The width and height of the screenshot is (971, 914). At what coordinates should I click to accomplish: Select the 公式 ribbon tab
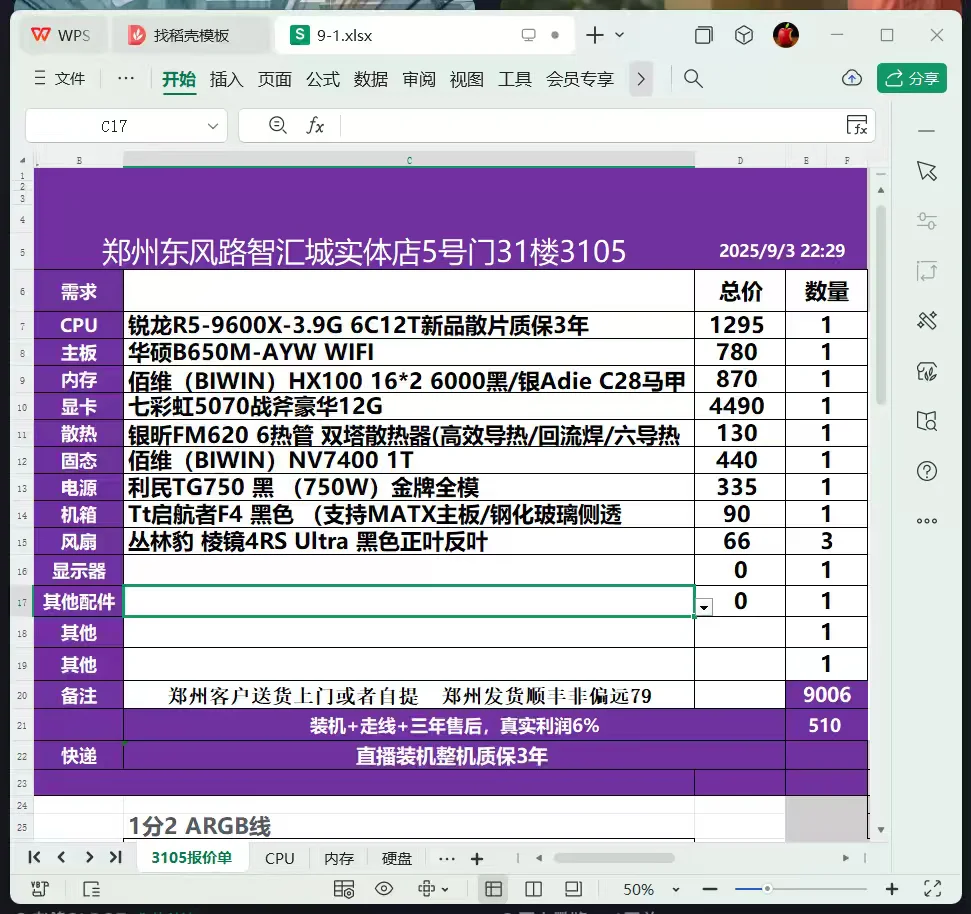[x=323, y=79]
